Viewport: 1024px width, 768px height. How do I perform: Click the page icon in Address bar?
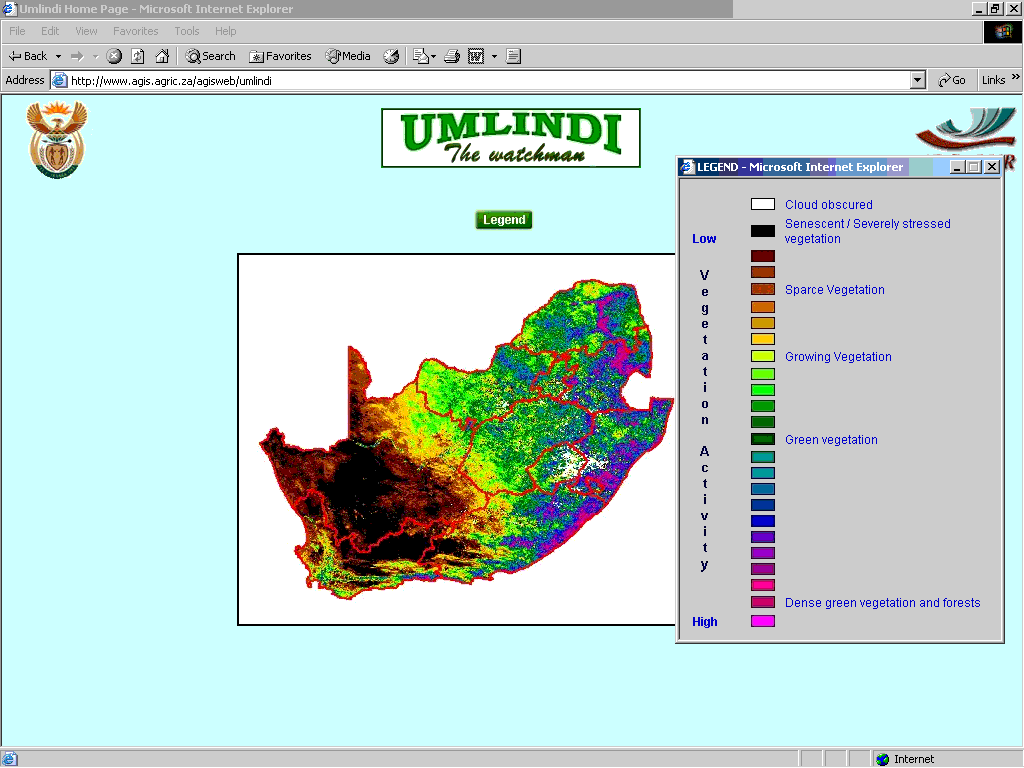59,80
